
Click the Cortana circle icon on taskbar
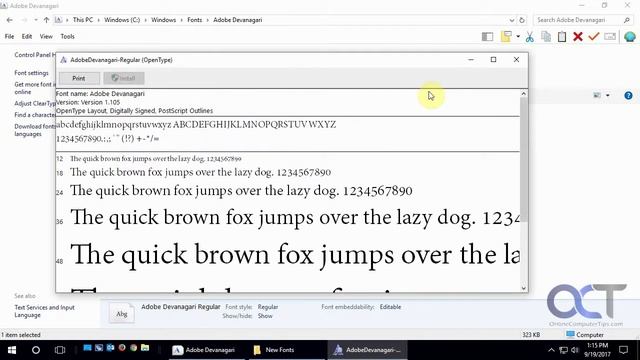point(36,350)
